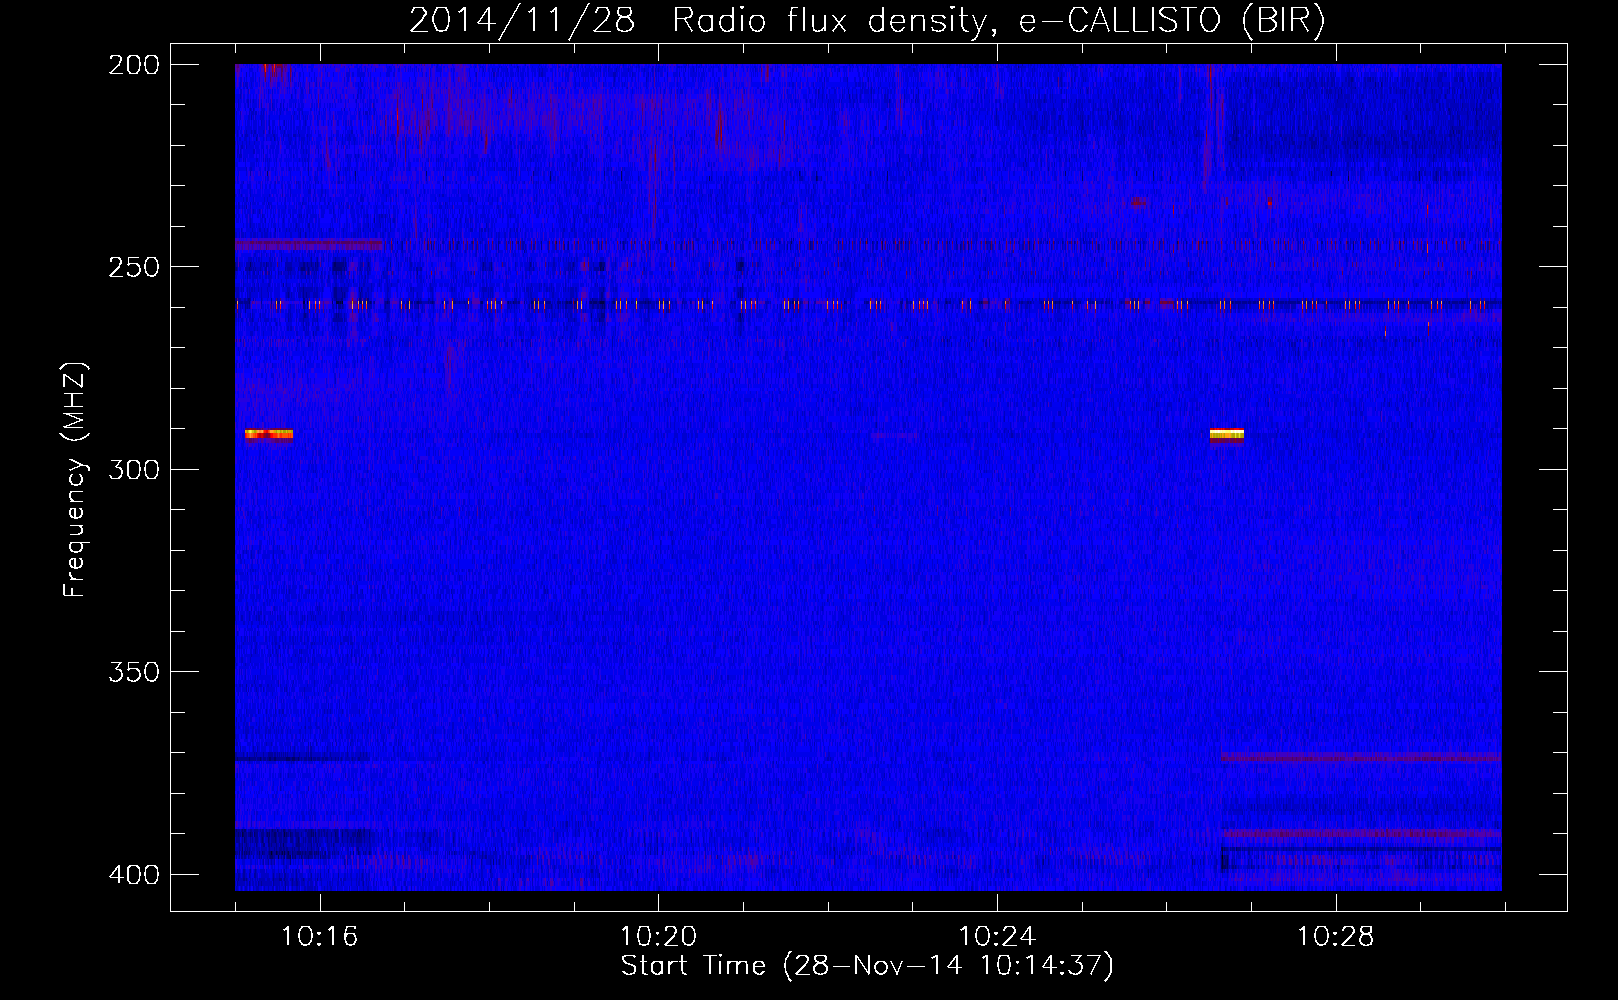
Task: Click the 10:16 time tick label
Action: point(319,937)
